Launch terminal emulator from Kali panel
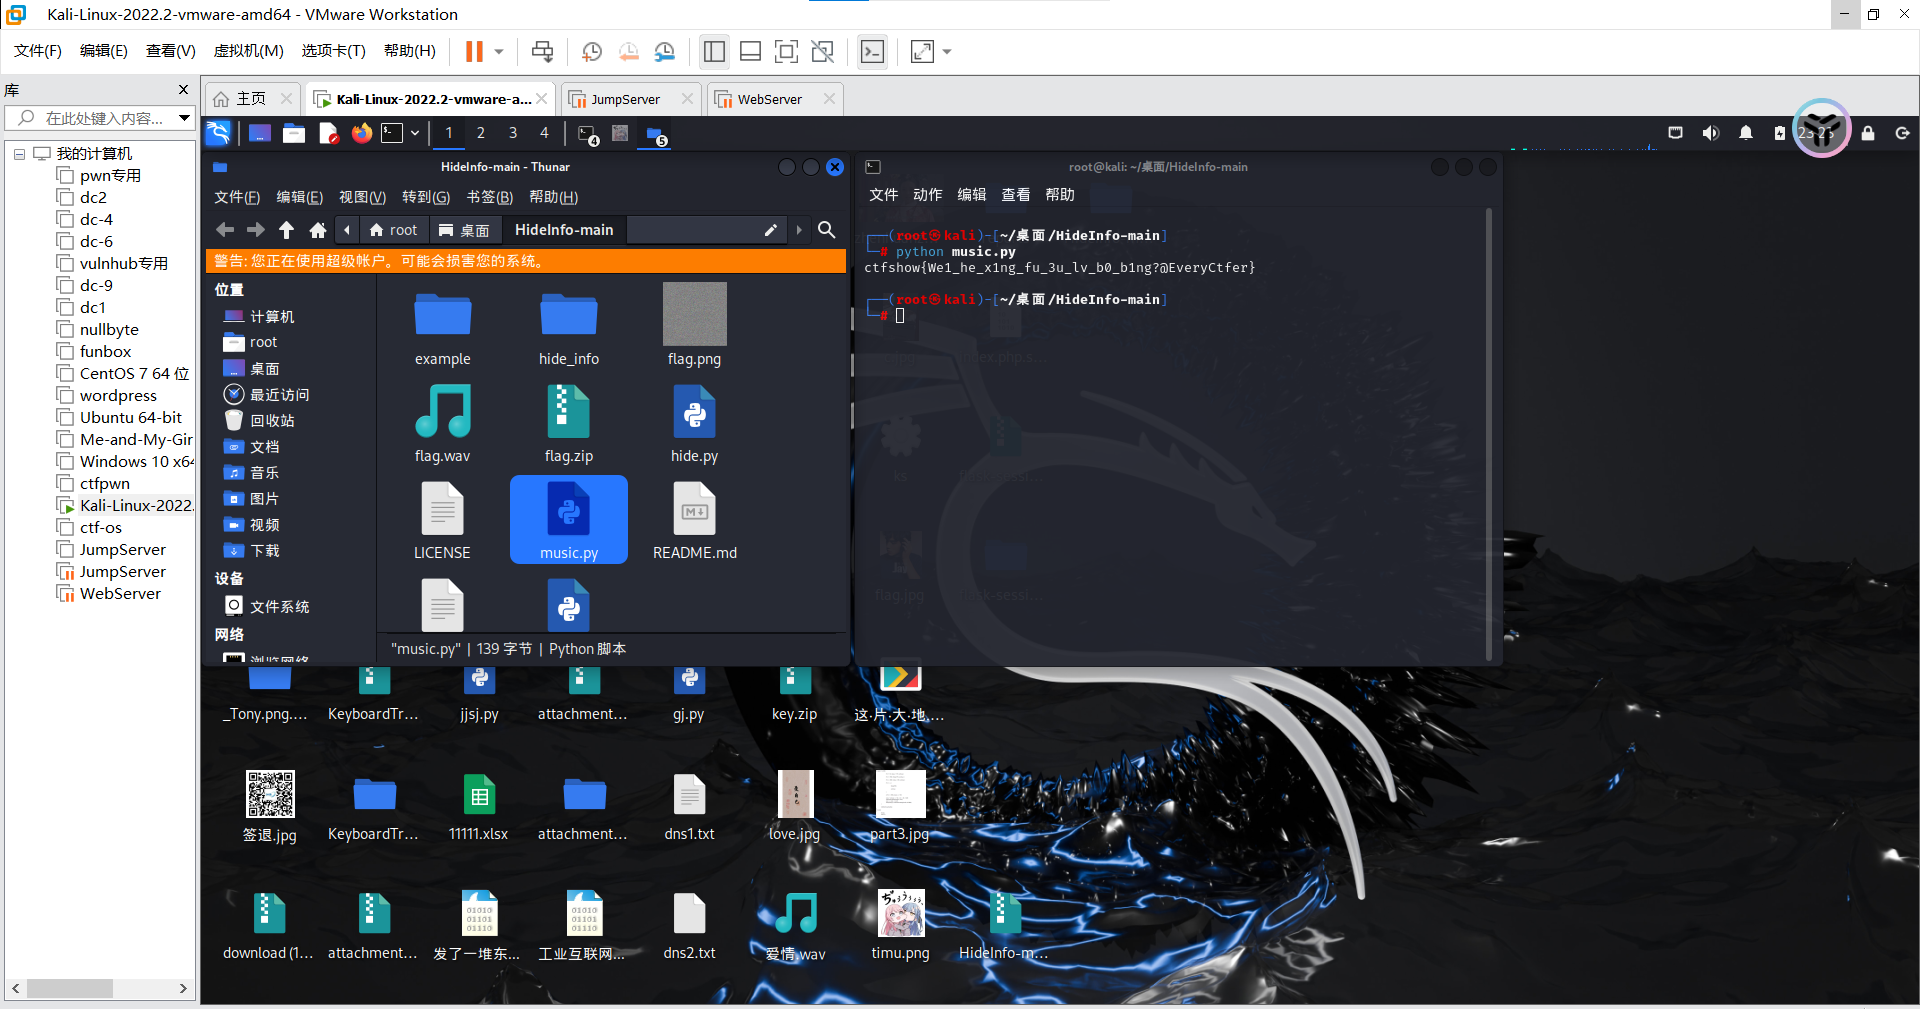 (392, 133)
